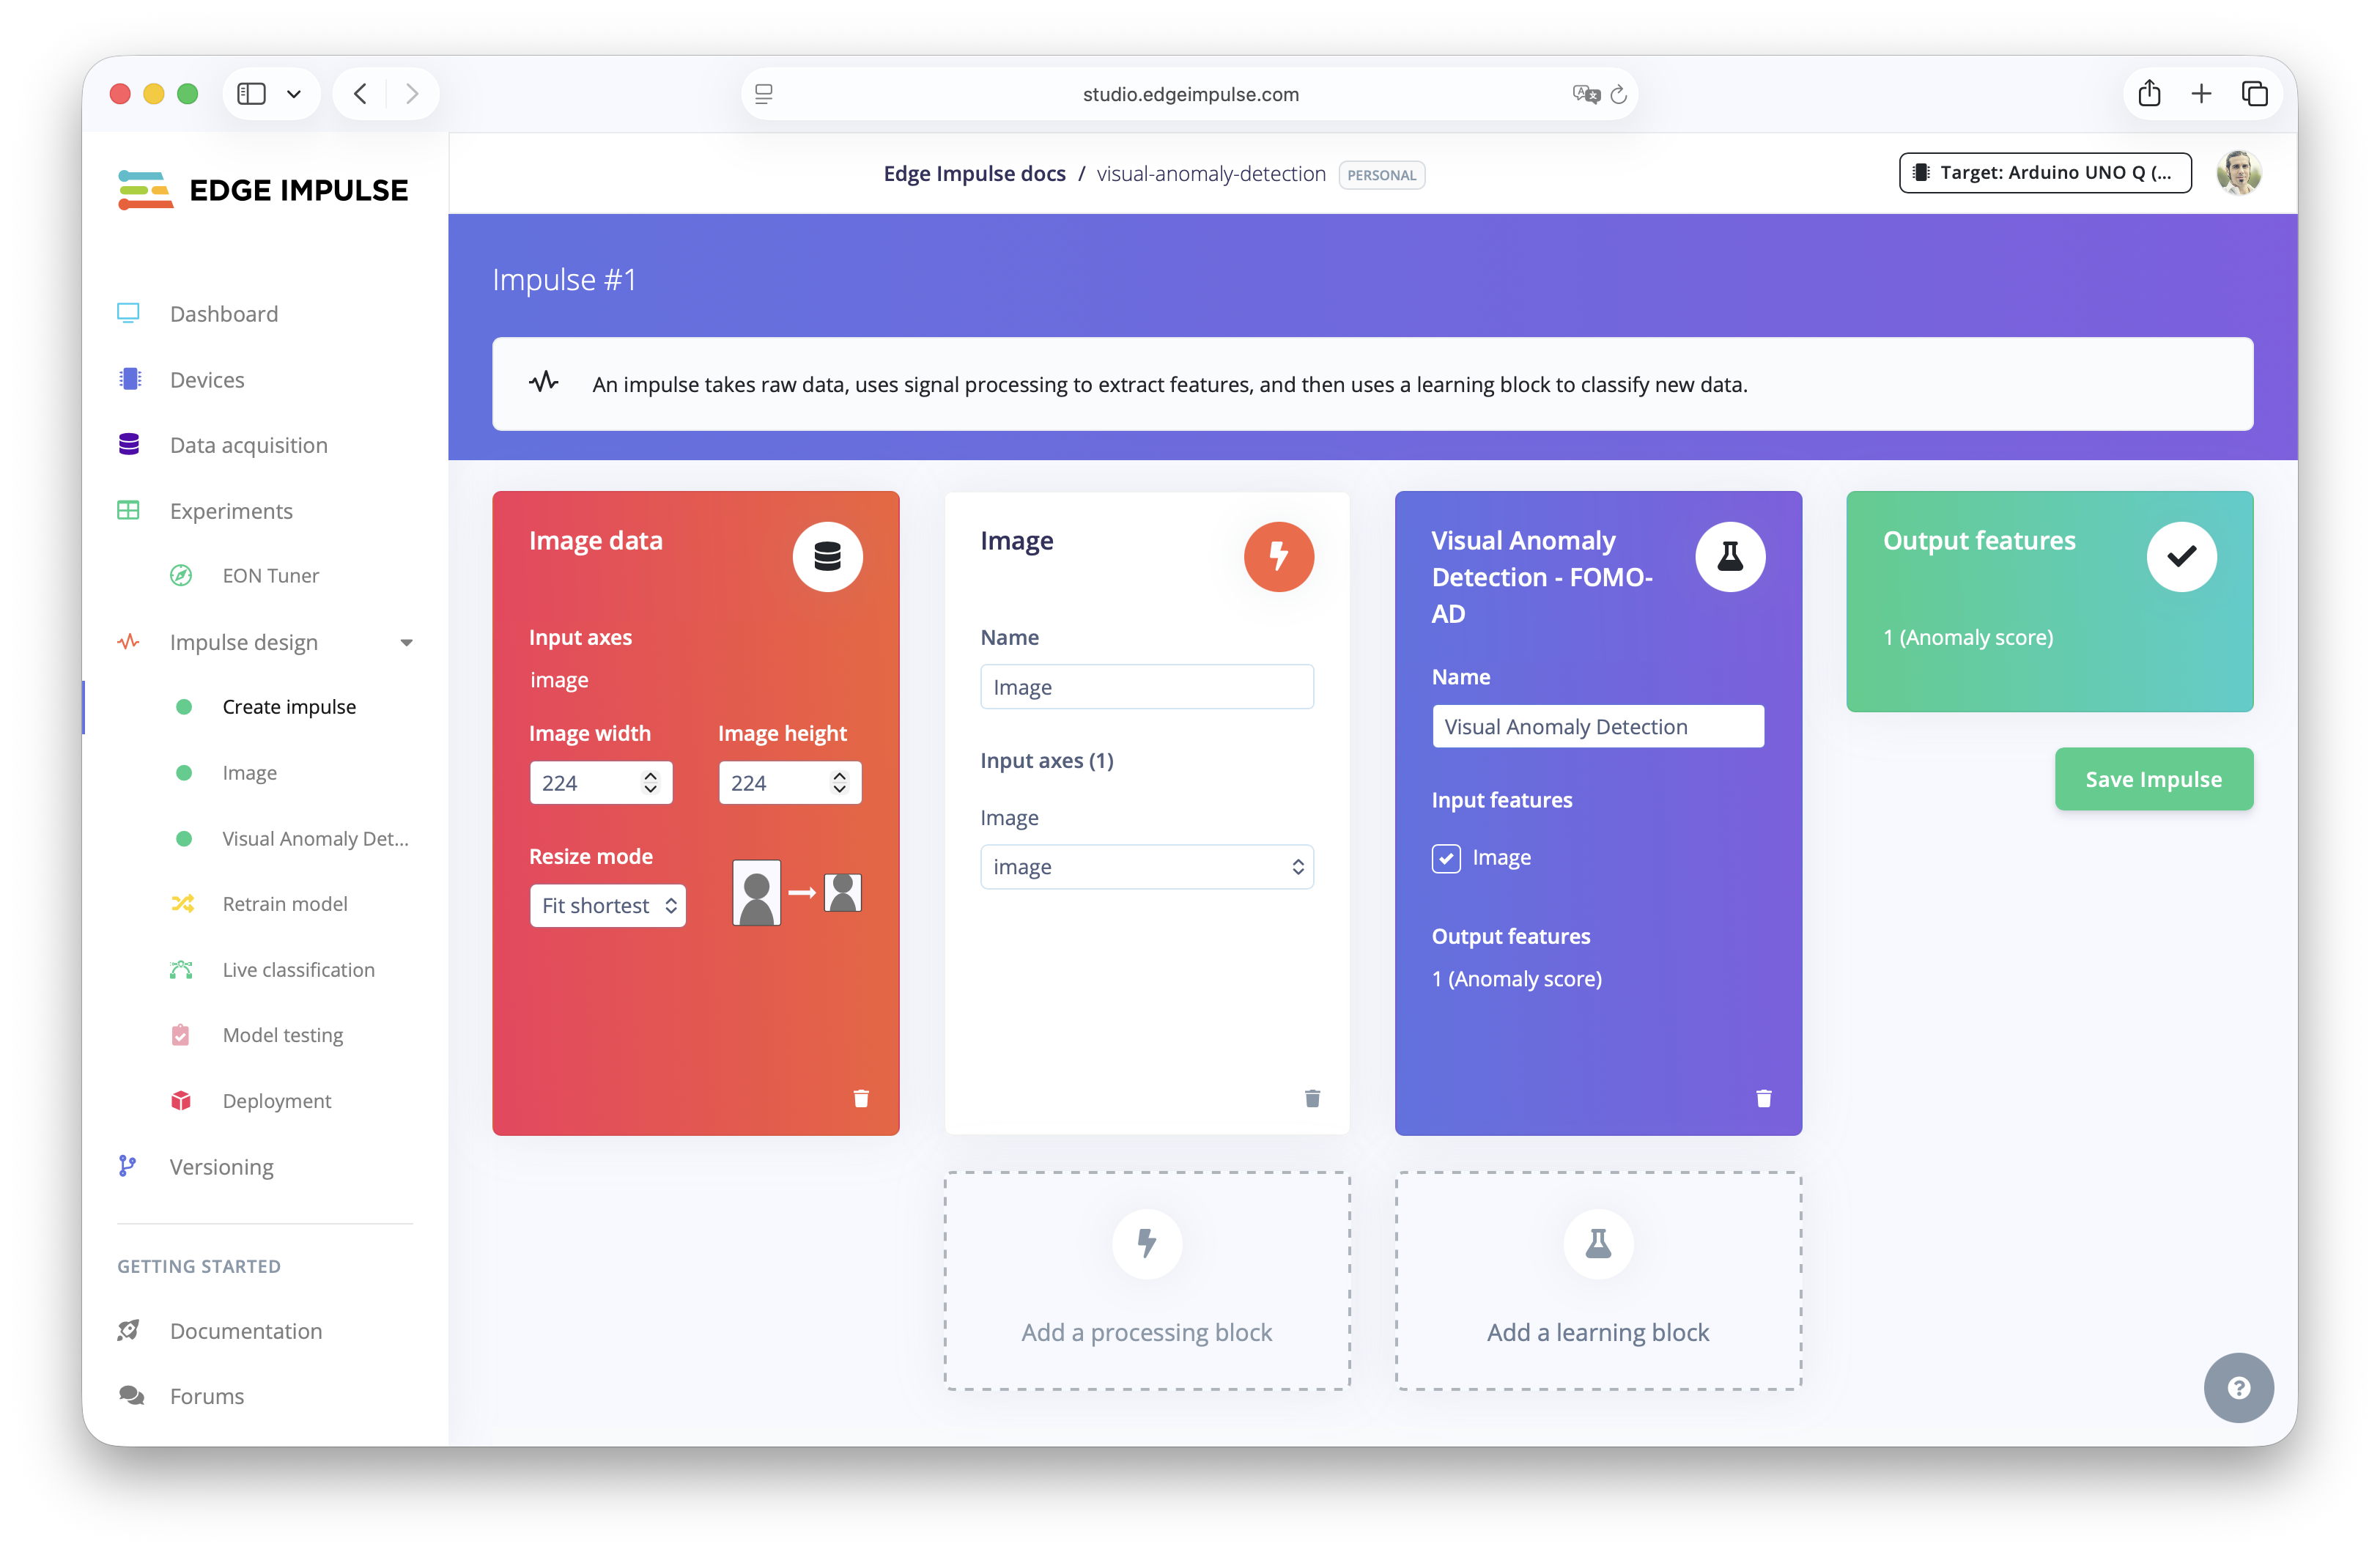
Task: Delete the Image data block via trash icon
Action: point(861,1098)
